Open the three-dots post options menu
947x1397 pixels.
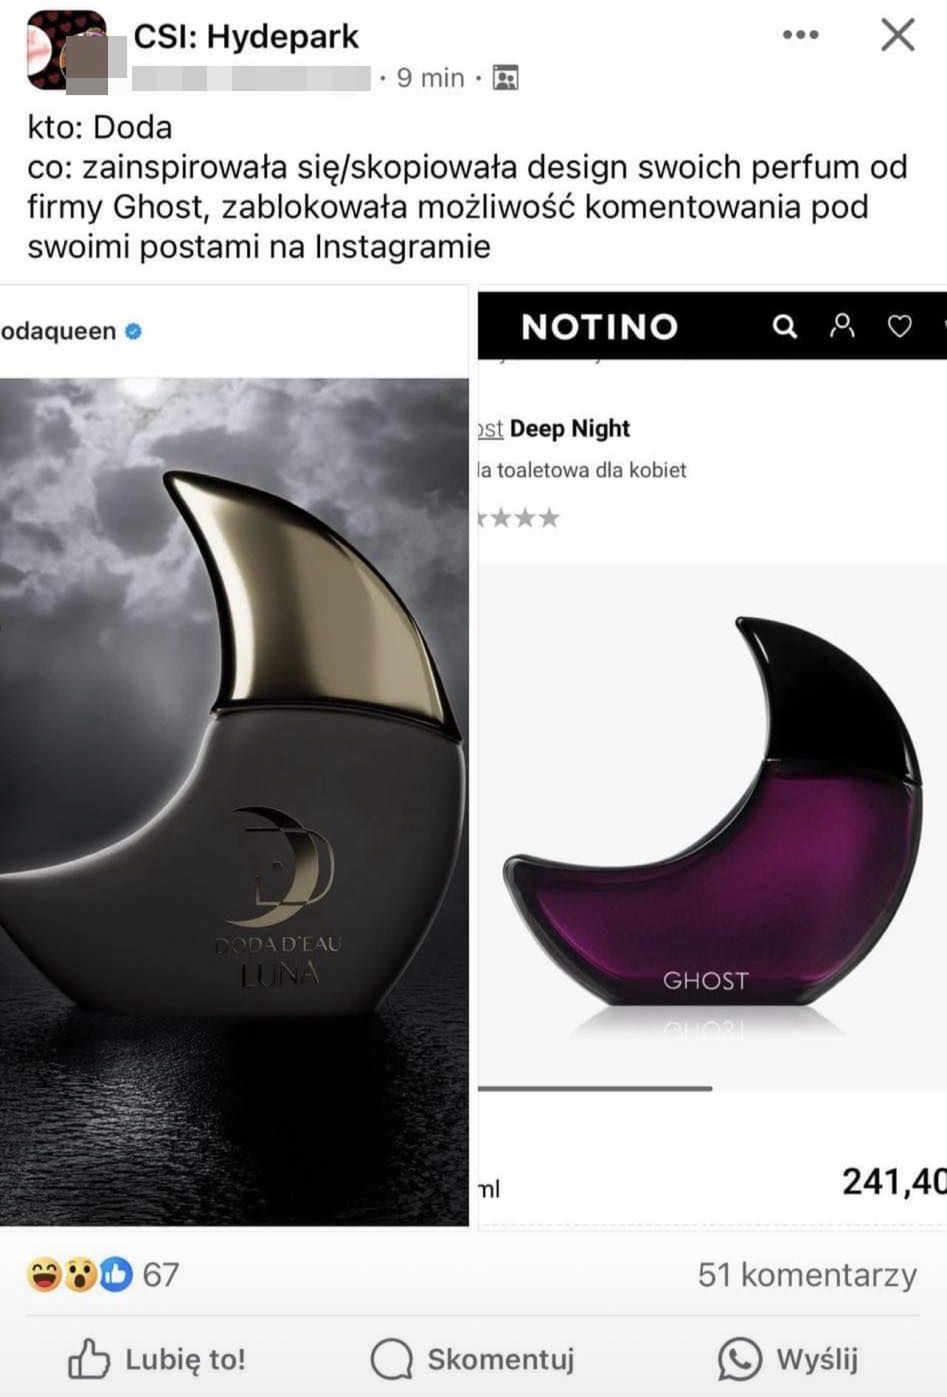(800, 35)
